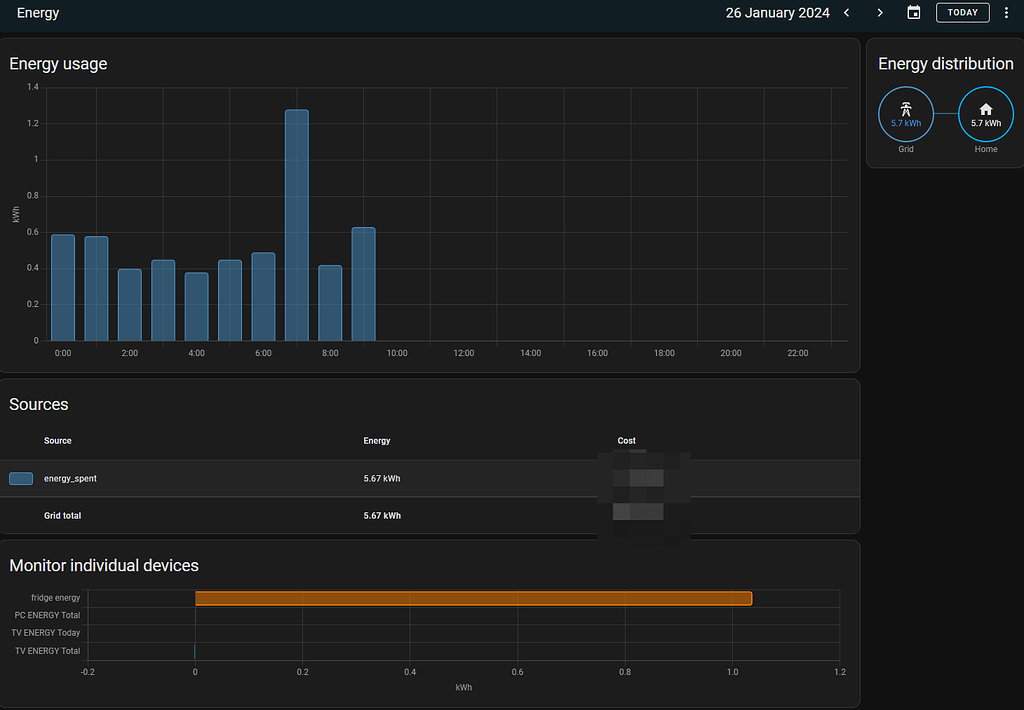Click the 4:00 energy usage bar
1024x710 pixels.
point(197,307)
